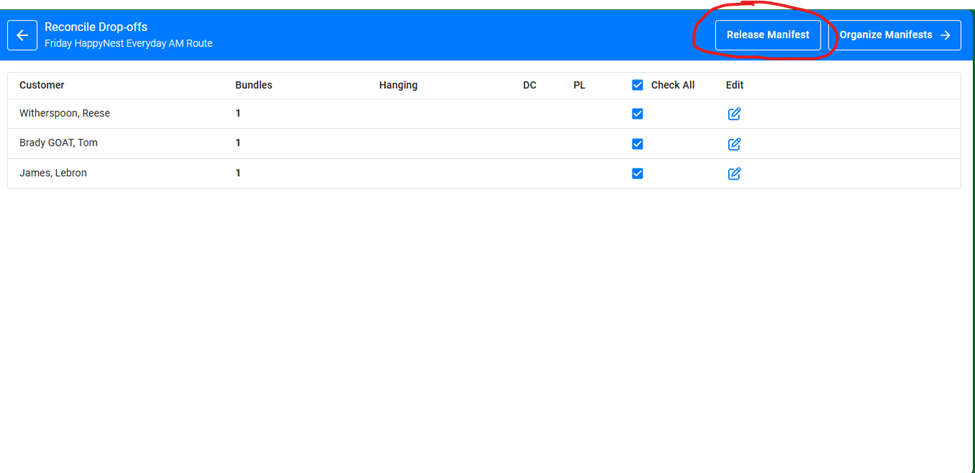The width and height of the screenshot is (975, 473).
Task: Select the Bundles column header
Action: click(253, 86)
